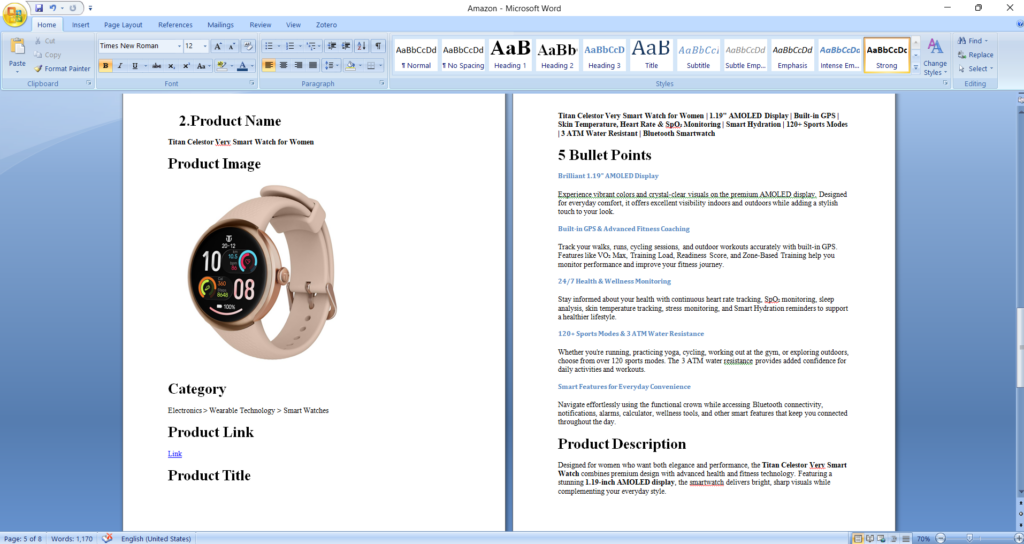
Task: Activate the Format Painter tool
Action: tap(63, 69)
